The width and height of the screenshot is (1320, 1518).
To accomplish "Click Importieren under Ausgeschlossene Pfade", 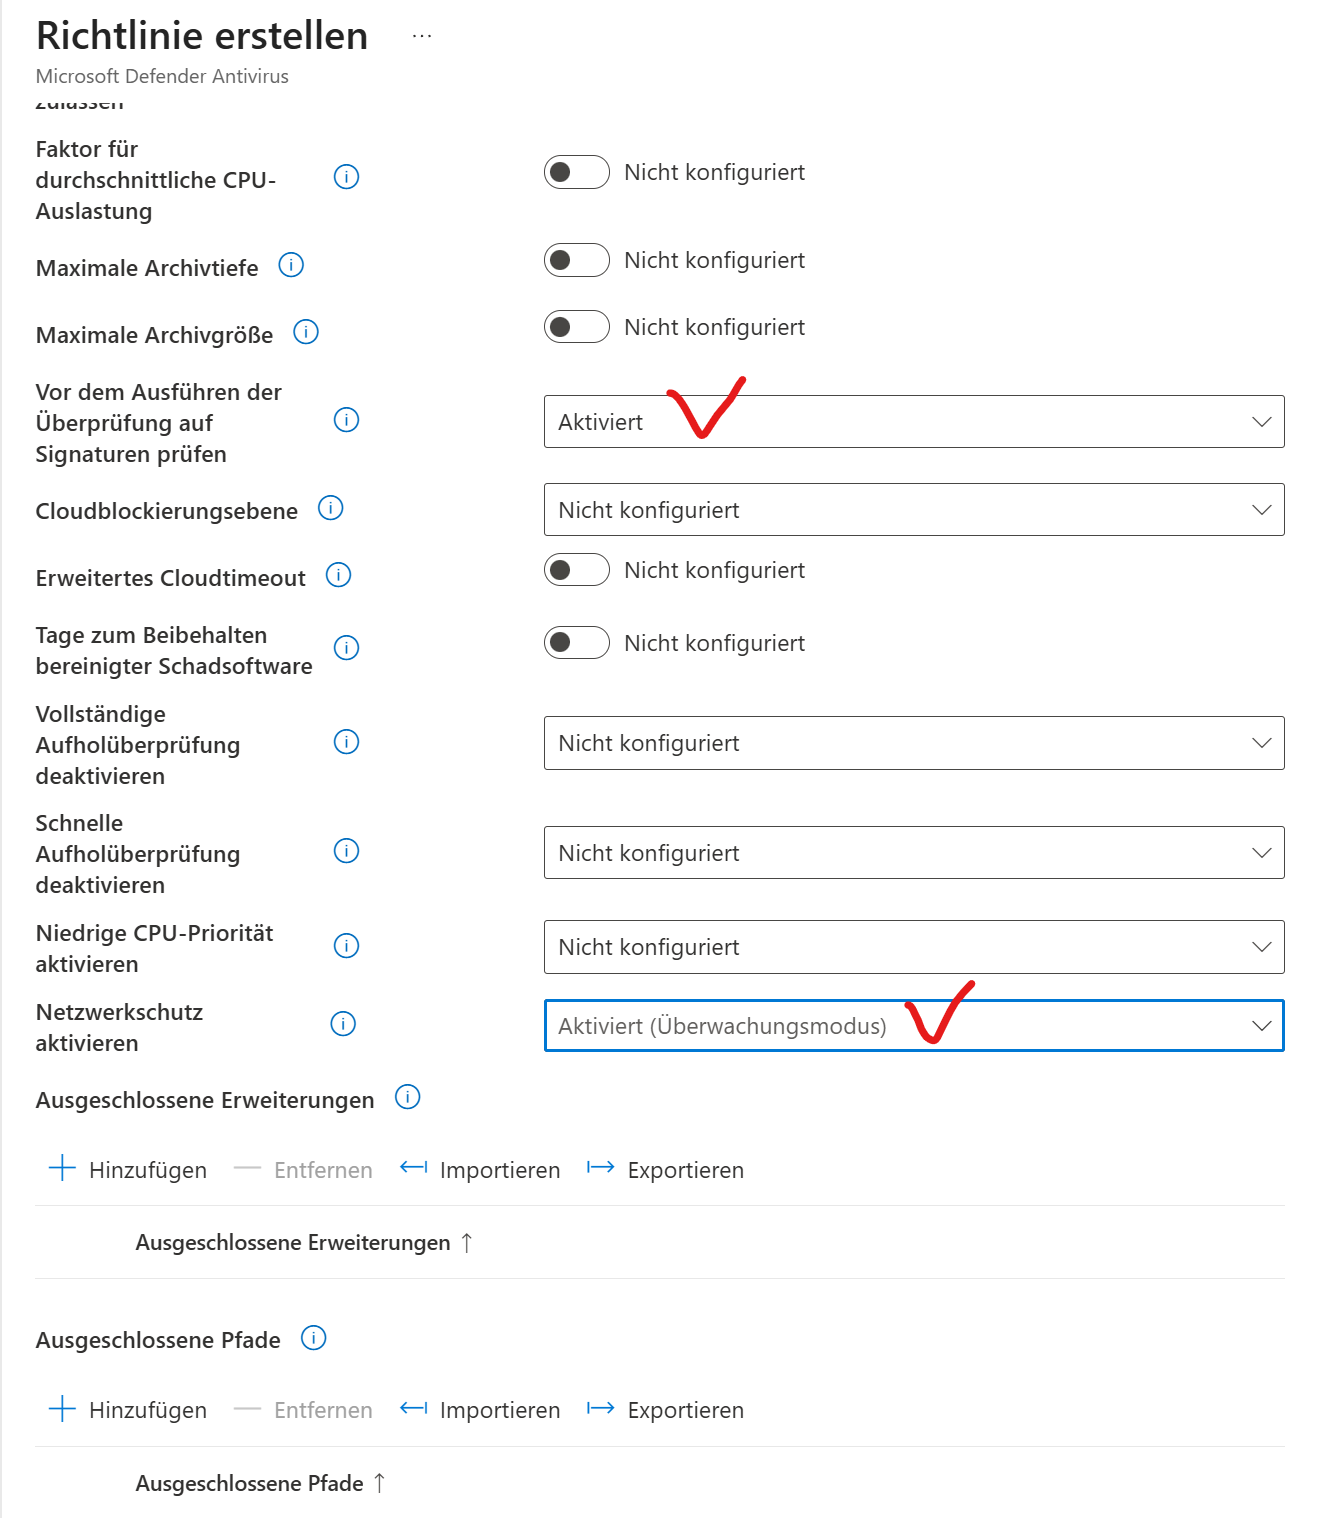I will 481,1410.
